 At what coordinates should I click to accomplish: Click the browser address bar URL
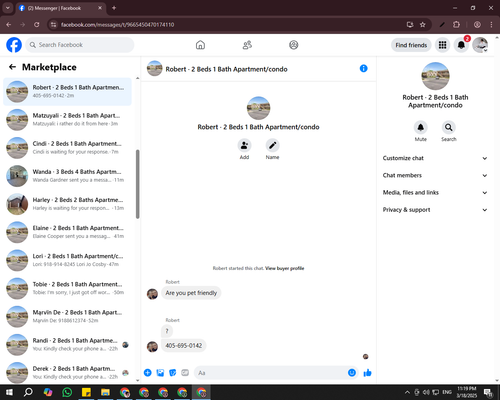pyautogui.click(x=118, y=25)
